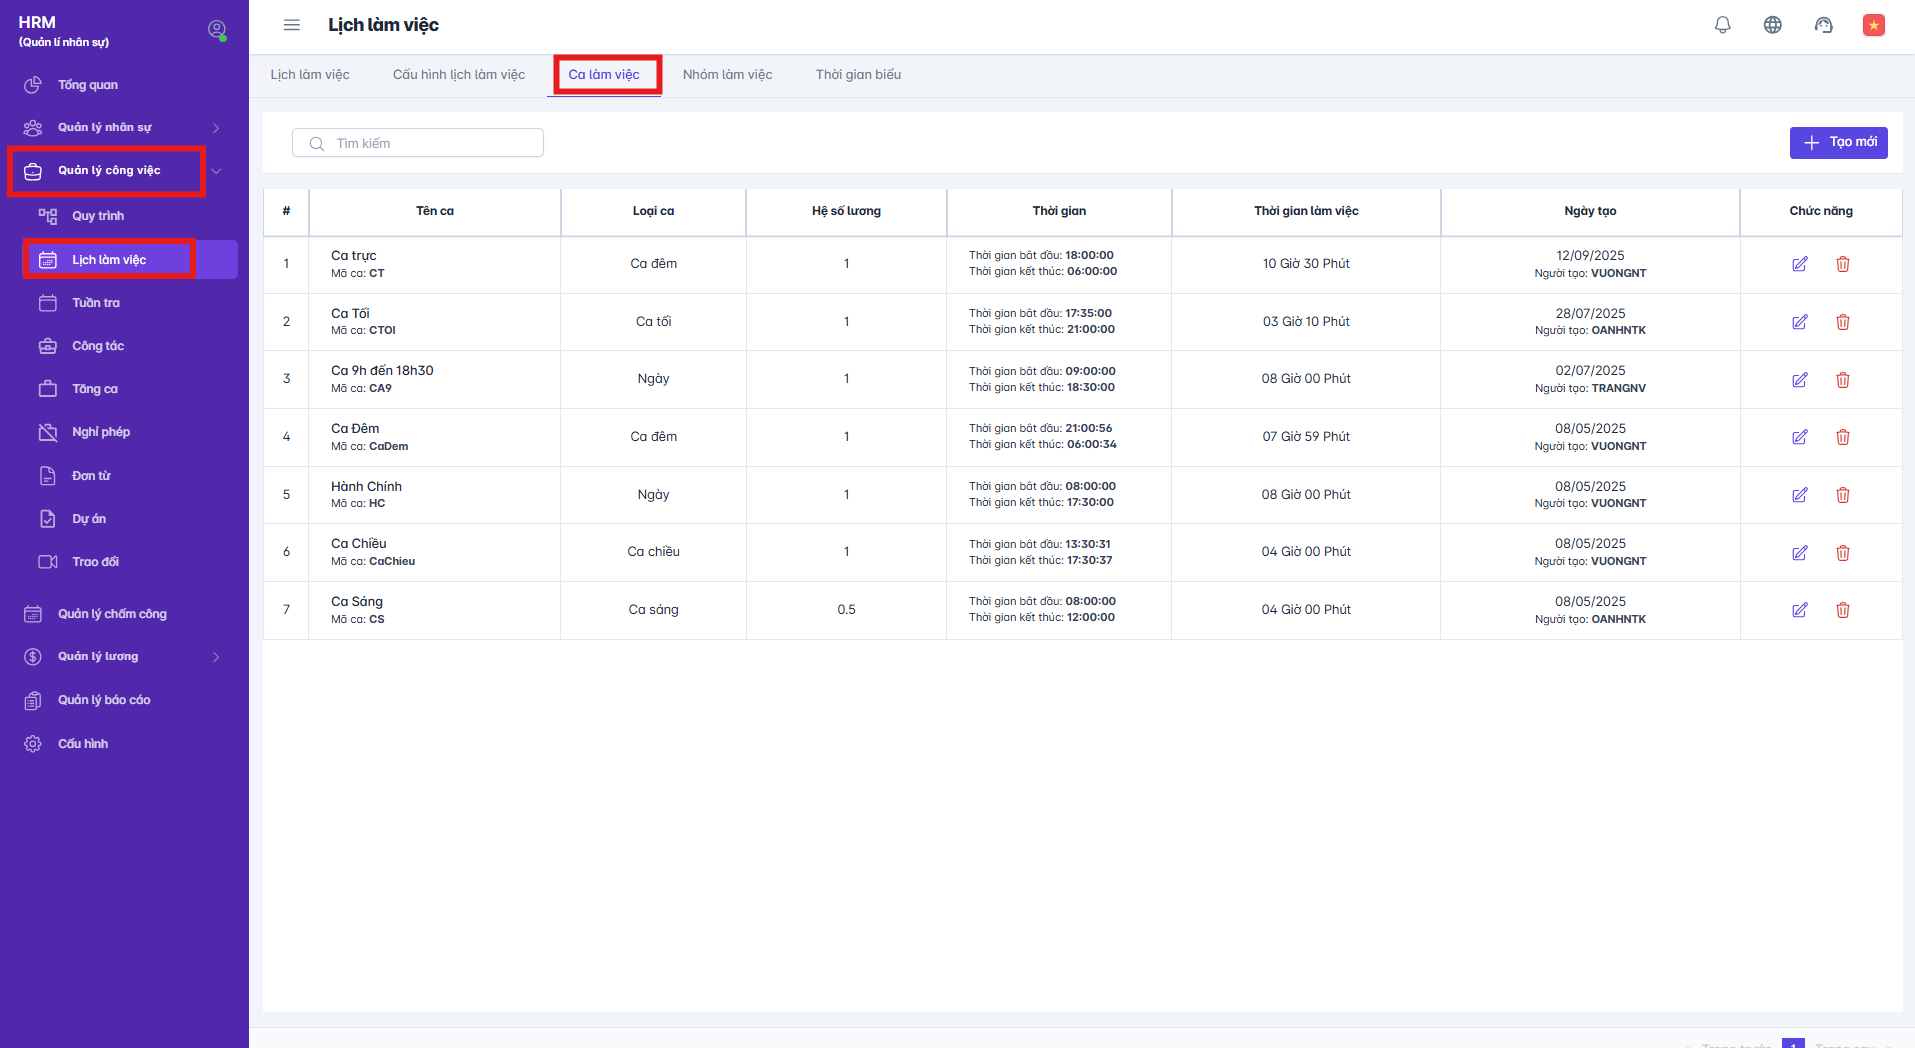Edit the Ca trực shift row
This screenshot has height=1048, width=1915.
(x=1799, y=264)
